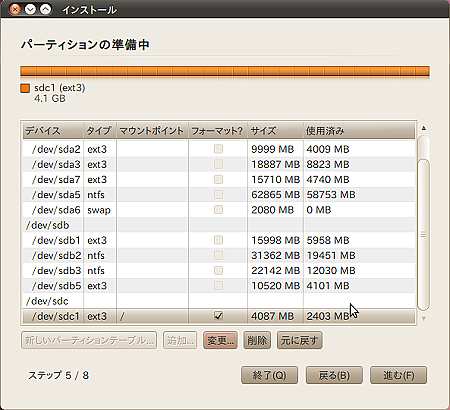Select the /dev/sda3 row
Image resolution: width=450 pixels, height=410 pixels.
(x=219, y=164)
